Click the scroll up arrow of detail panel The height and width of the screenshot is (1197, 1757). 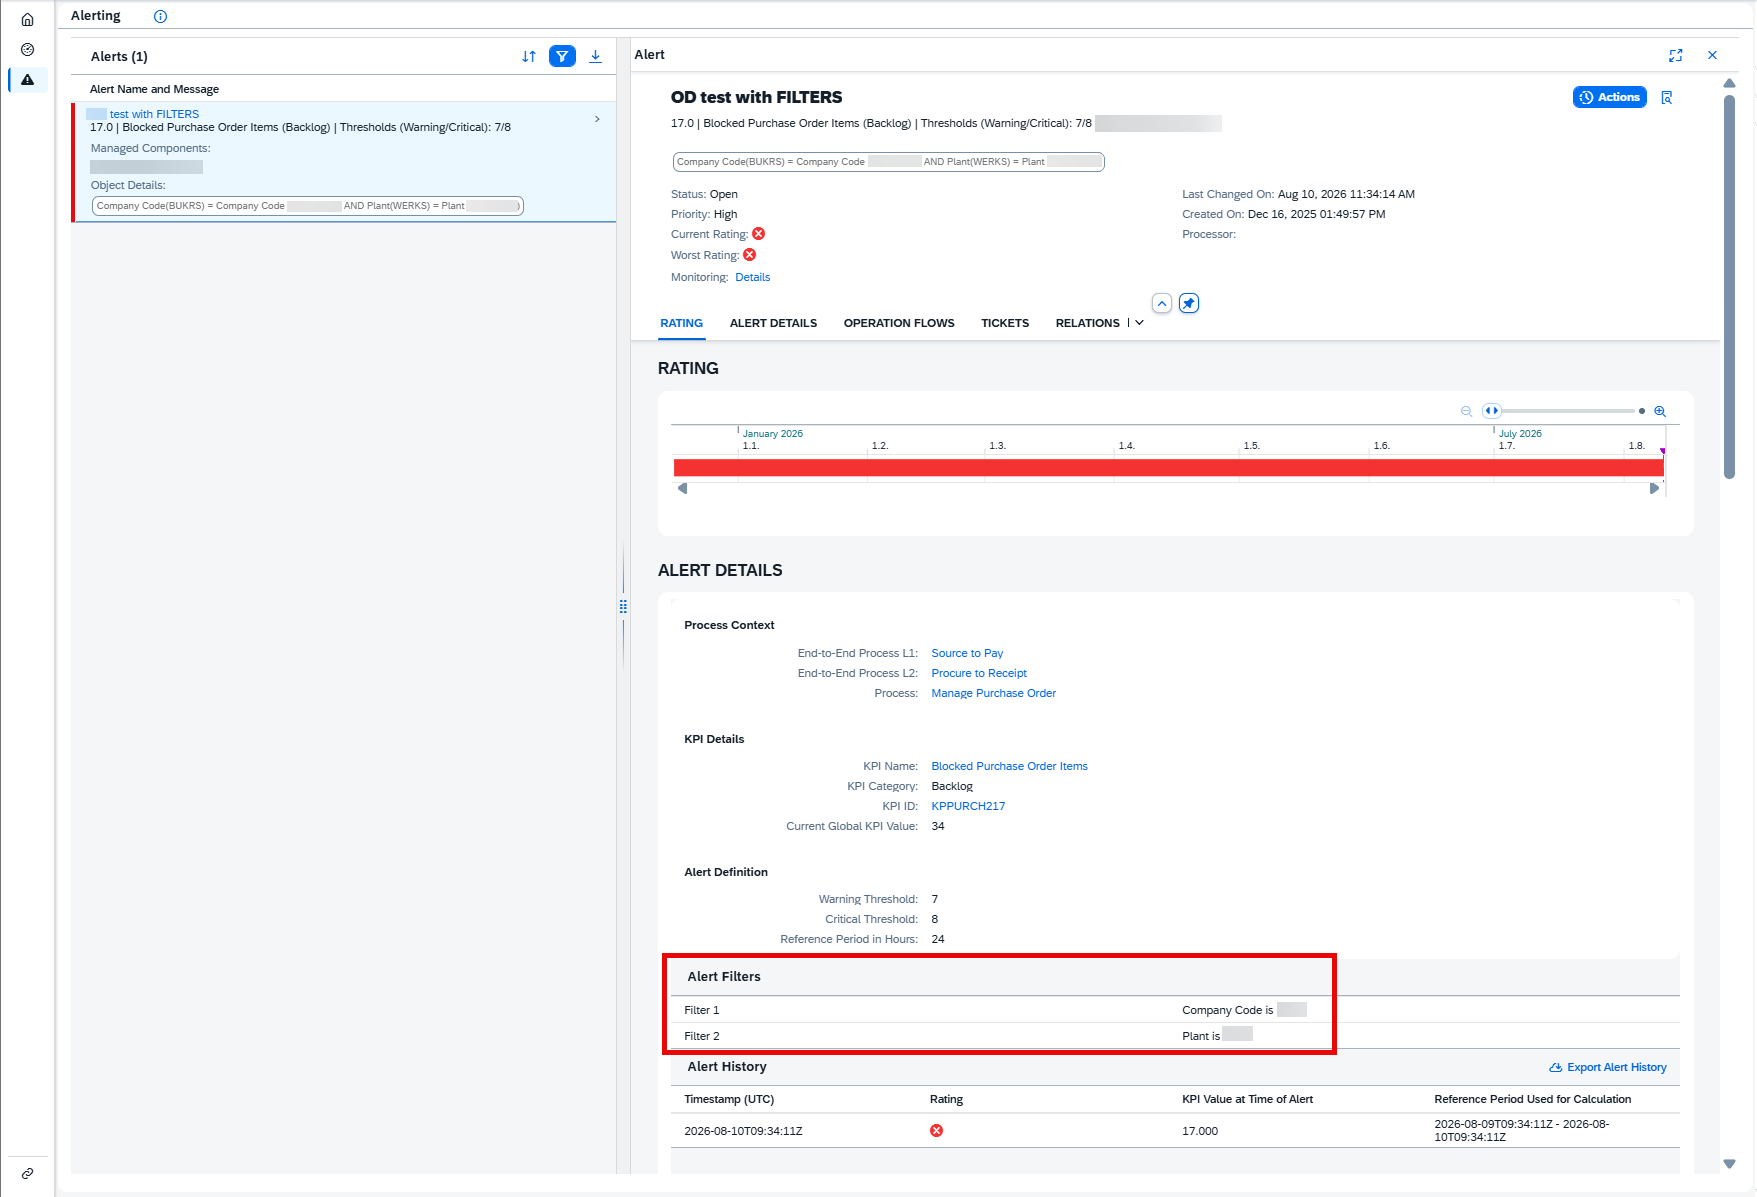[1729, 83]
